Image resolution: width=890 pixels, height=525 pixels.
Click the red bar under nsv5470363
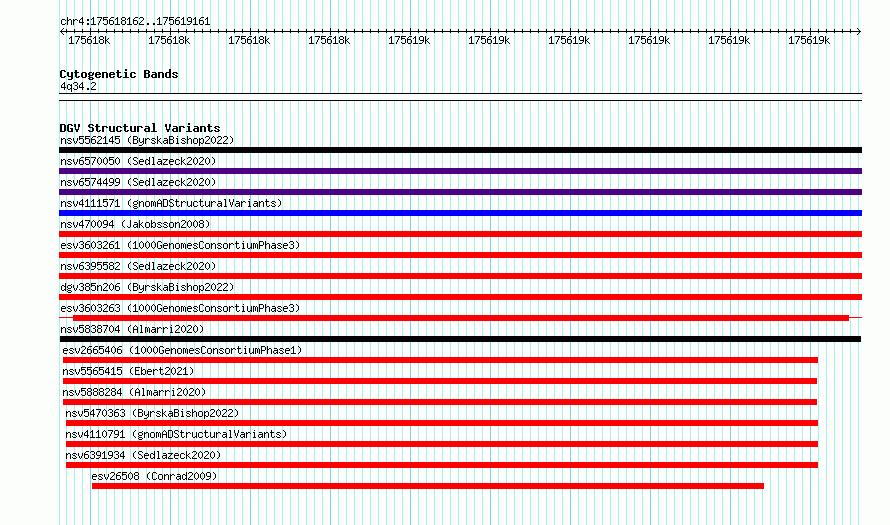tap(442, 423)
